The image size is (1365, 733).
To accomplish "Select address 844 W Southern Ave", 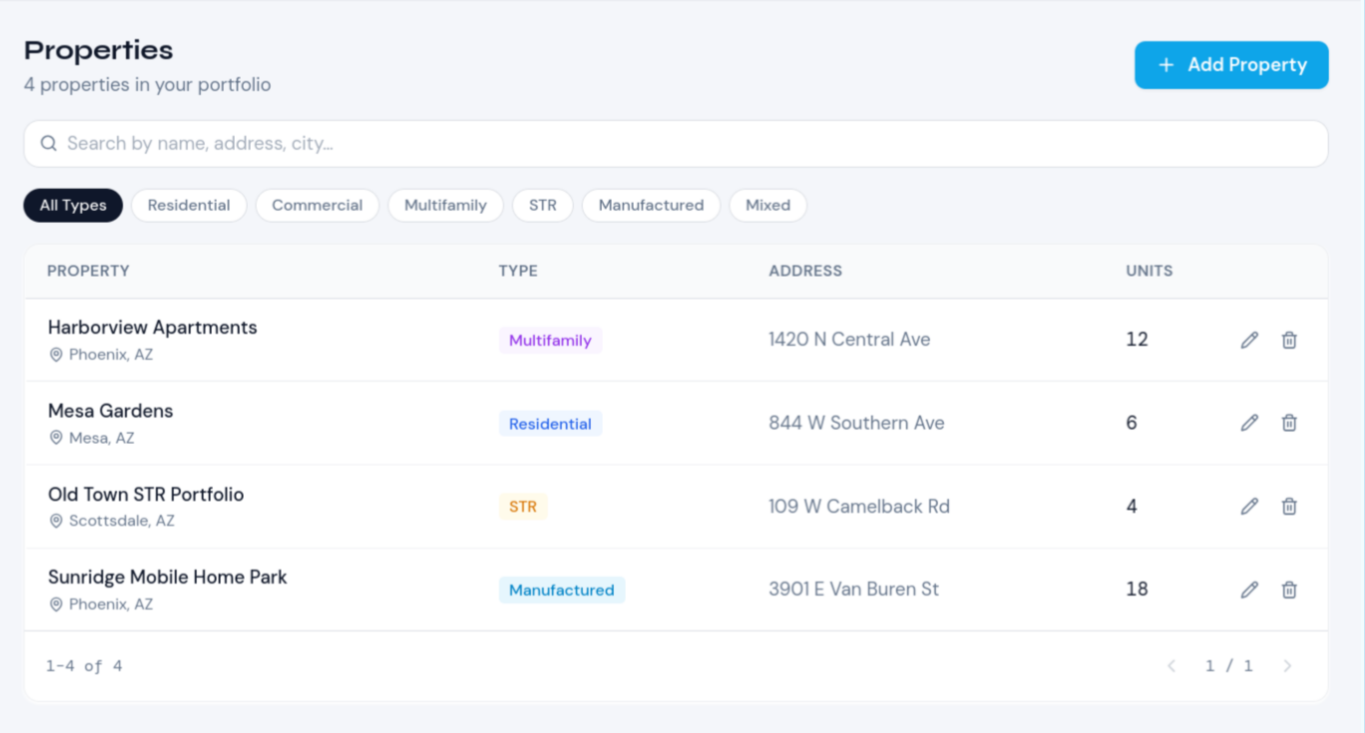I will pos(856,423).
